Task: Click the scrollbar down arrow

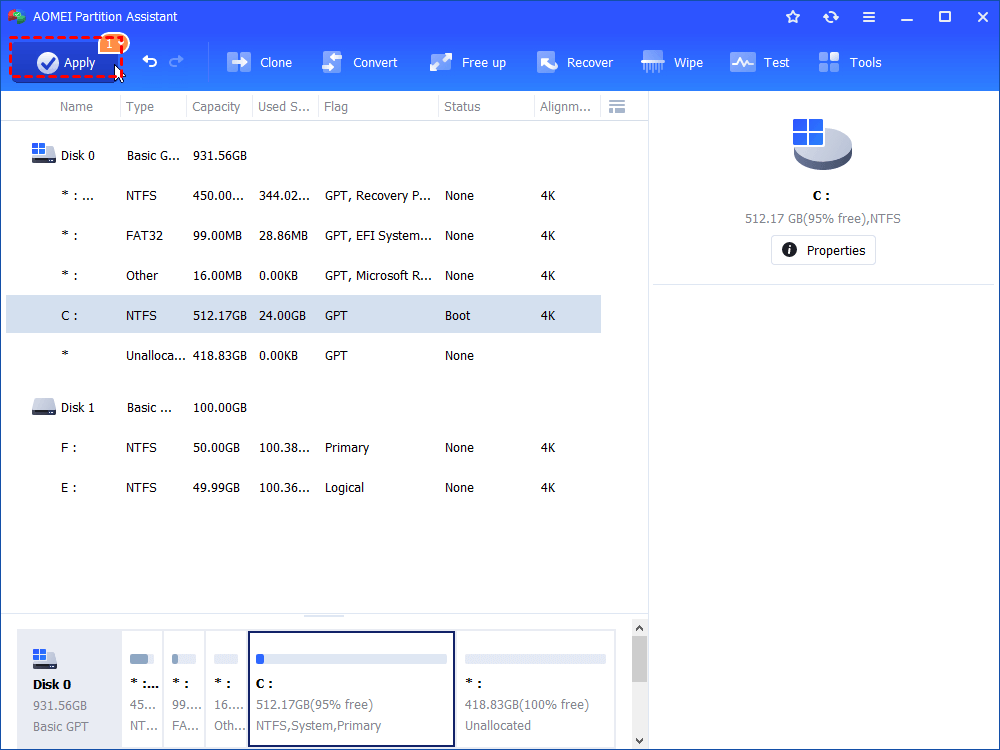Action: (x=639, y=740)
